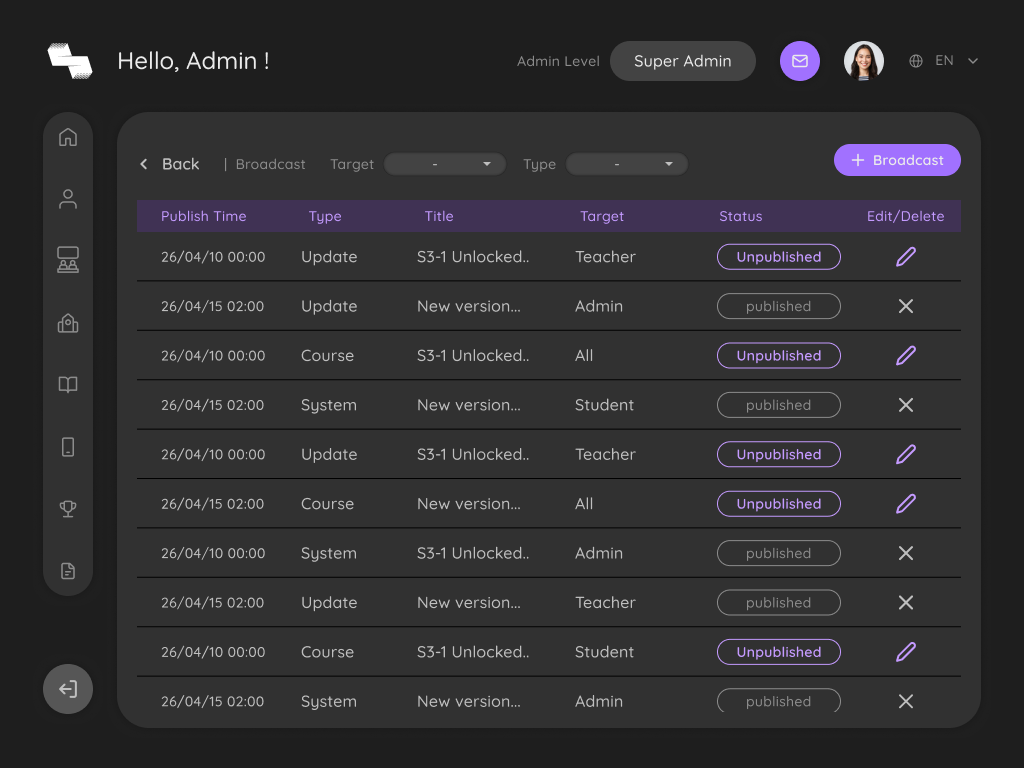Delete the System New version broadcast for Student
Image resolution: width=1024 pixels, height=768 pixels.
coord(906,405)
